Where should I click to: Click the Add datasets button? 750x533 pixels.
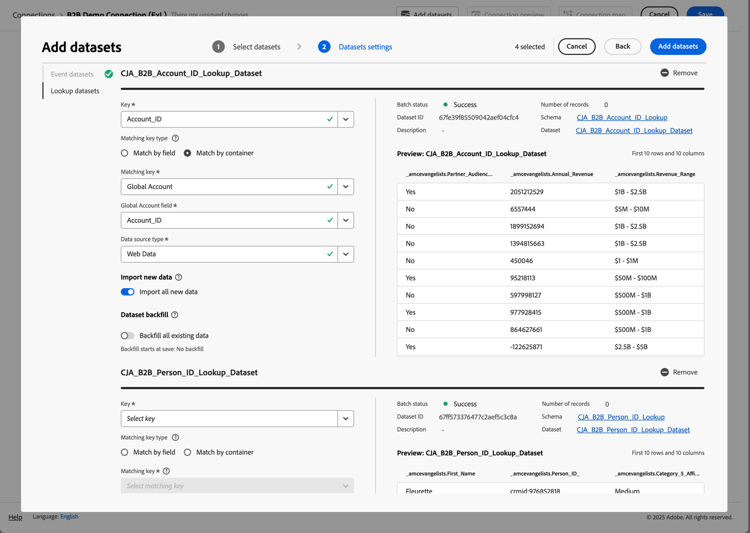(x=677, y=47)
